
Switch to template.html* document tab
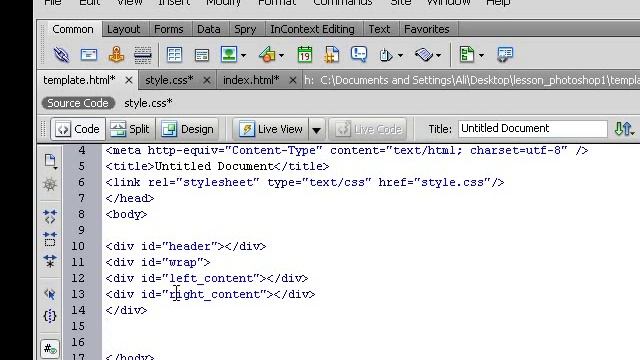point(79,80)
